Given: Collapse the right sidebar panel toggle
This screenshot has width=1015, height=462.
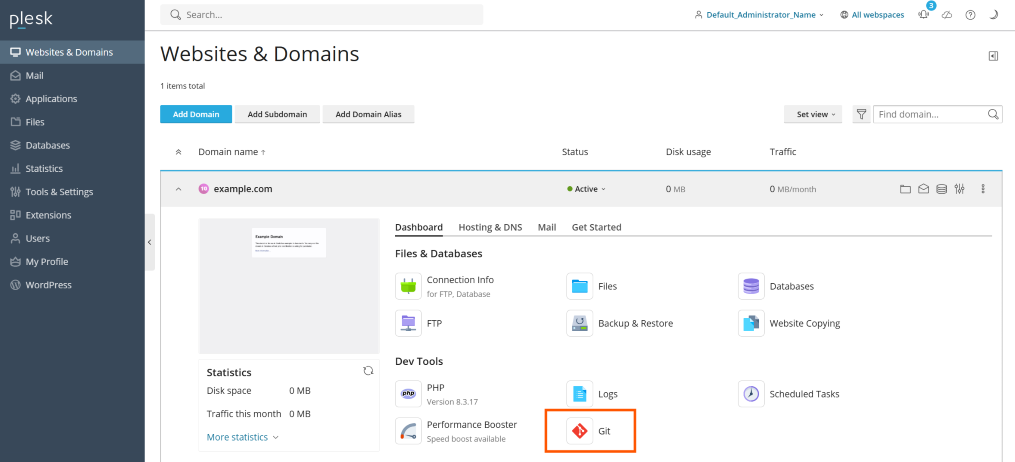Looking at the screenshot, I should (993, 56).
